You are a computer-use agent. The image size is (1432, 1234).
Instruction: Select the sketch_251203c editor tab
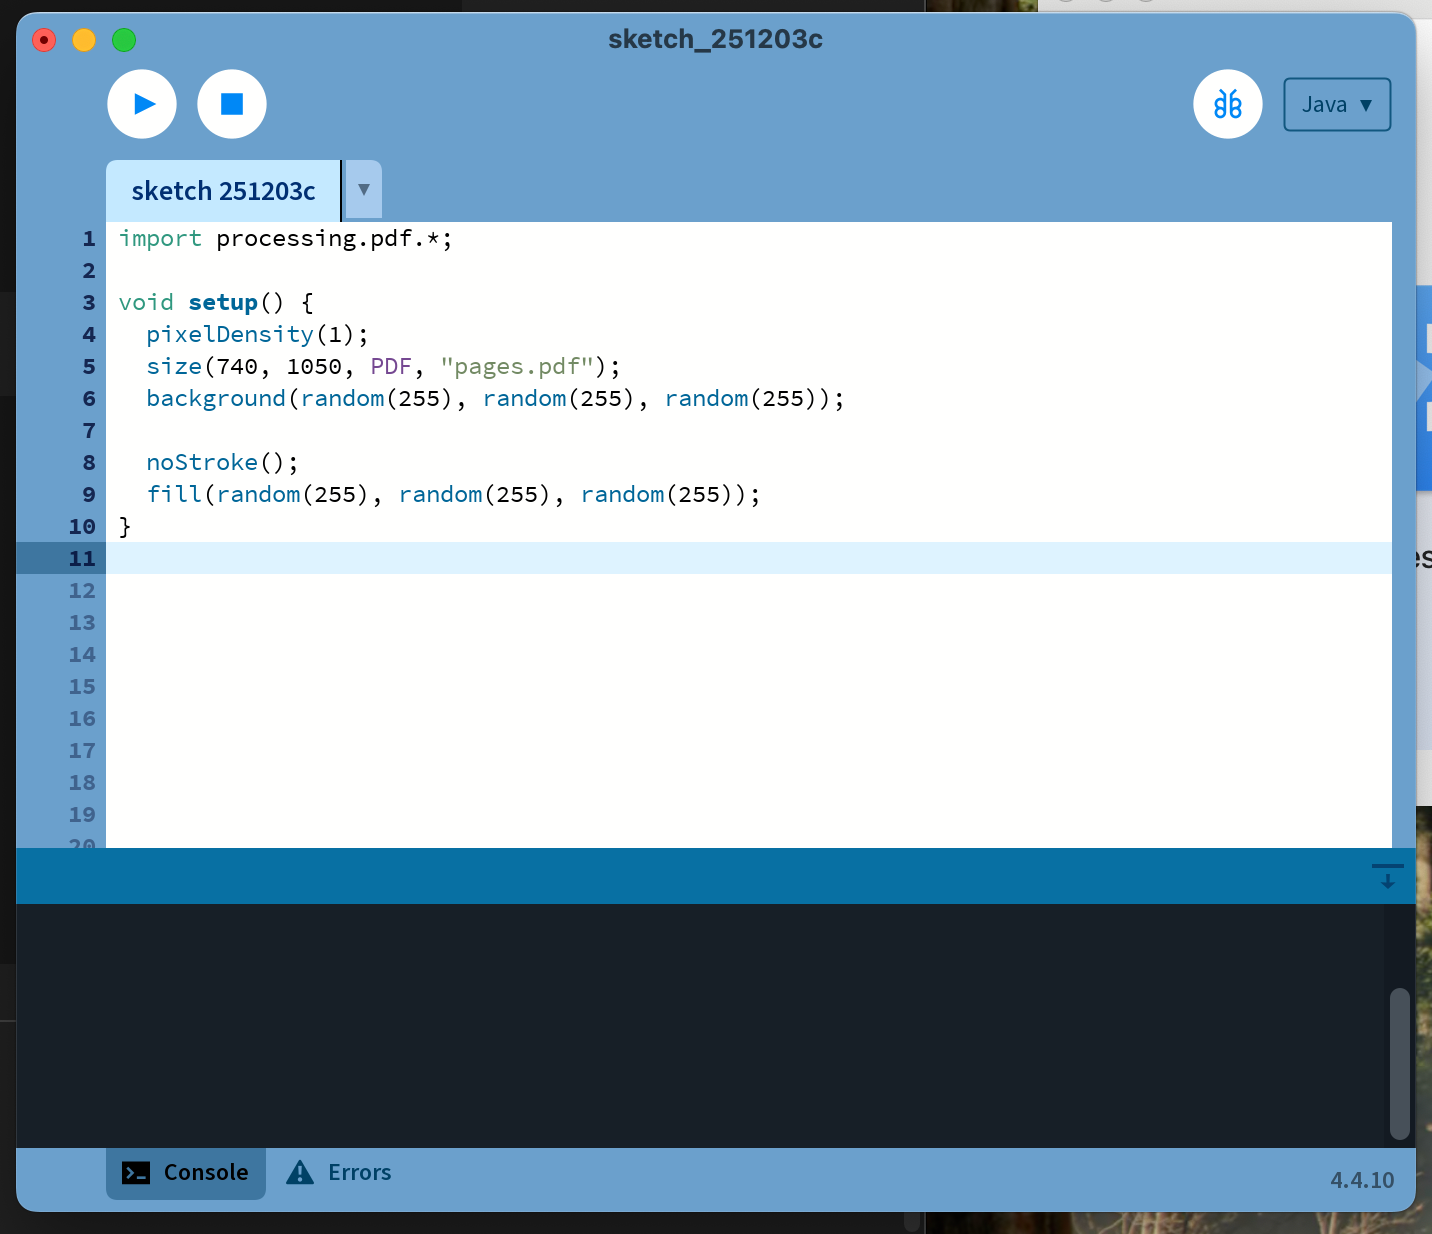[x=223, y=191]
